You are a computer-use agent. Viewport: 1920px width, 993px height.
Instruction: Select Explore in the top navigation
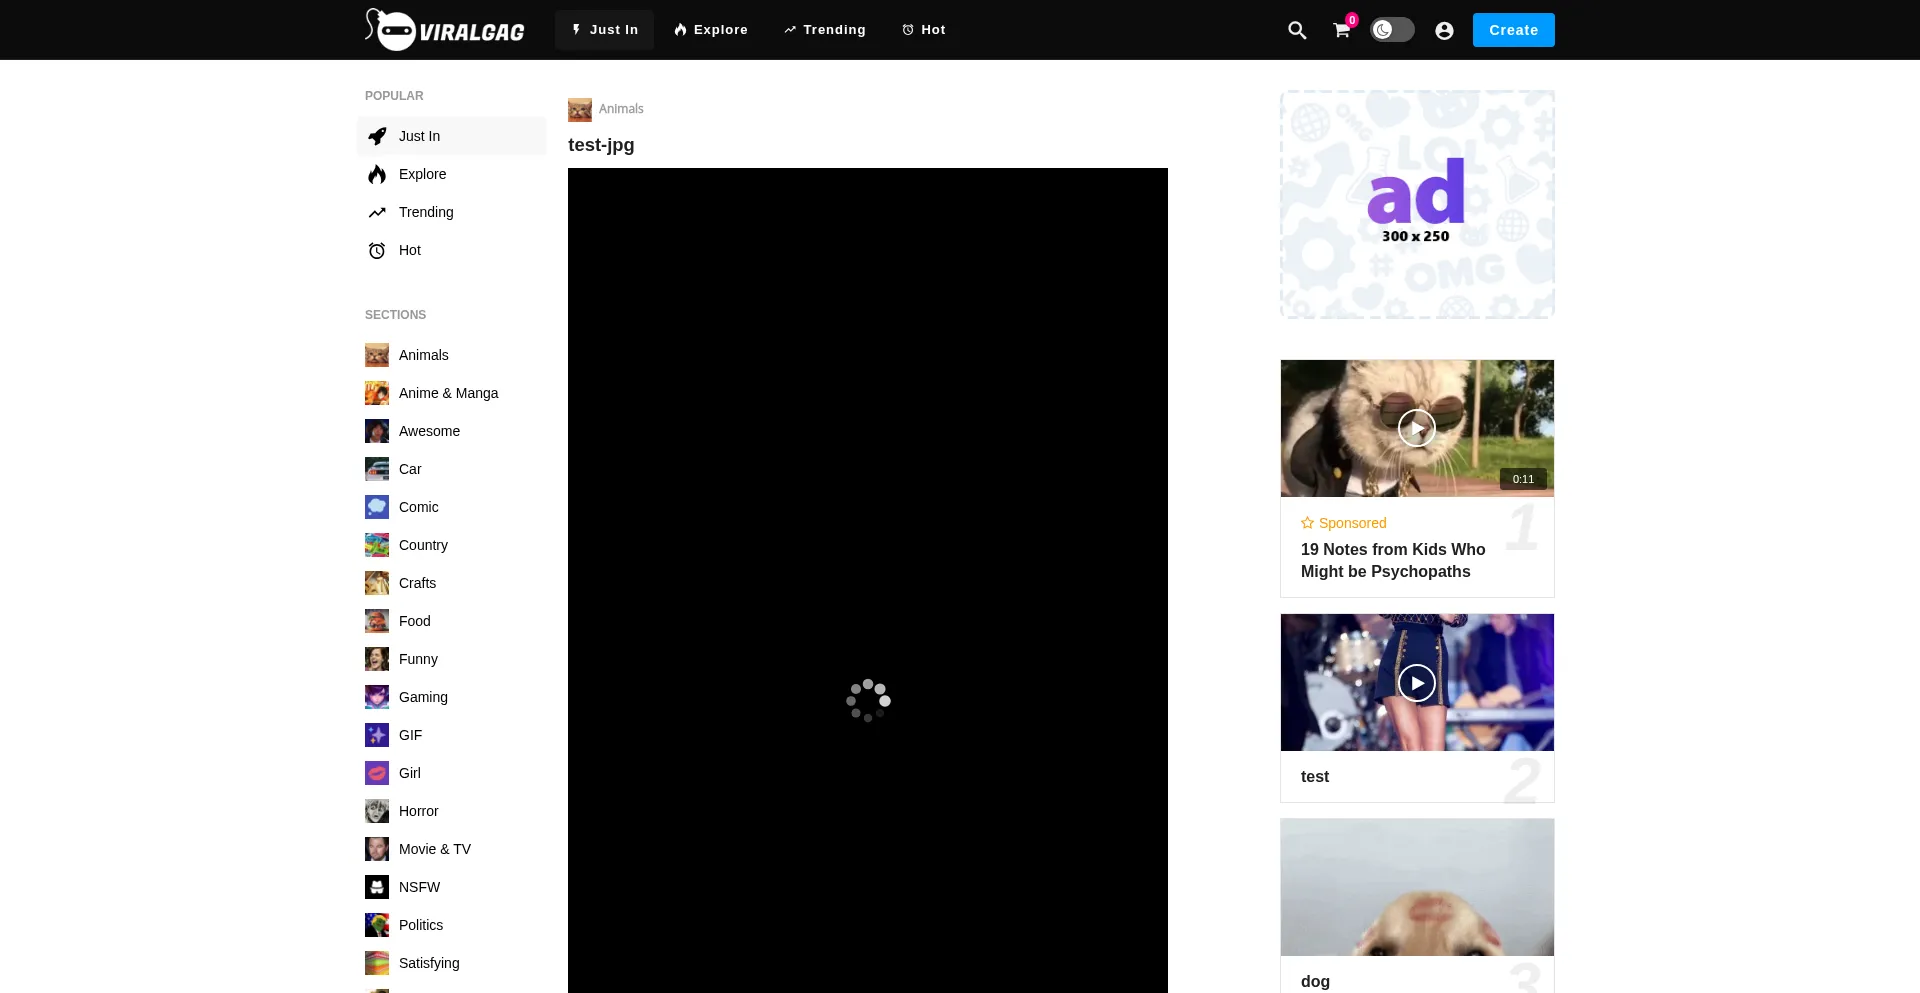click(x=710, y=30)
